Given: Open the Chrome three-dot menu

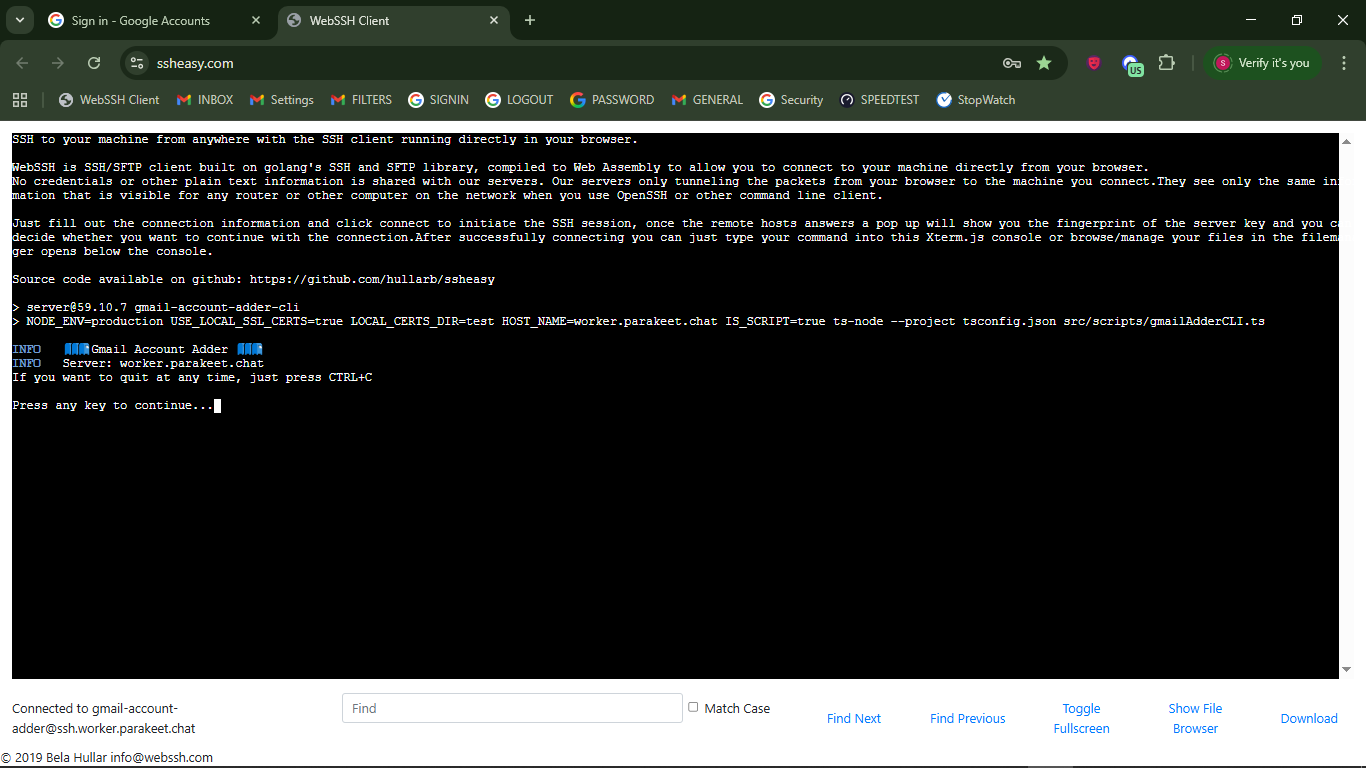Looking at the screenshot, I should pos(1344,63).
